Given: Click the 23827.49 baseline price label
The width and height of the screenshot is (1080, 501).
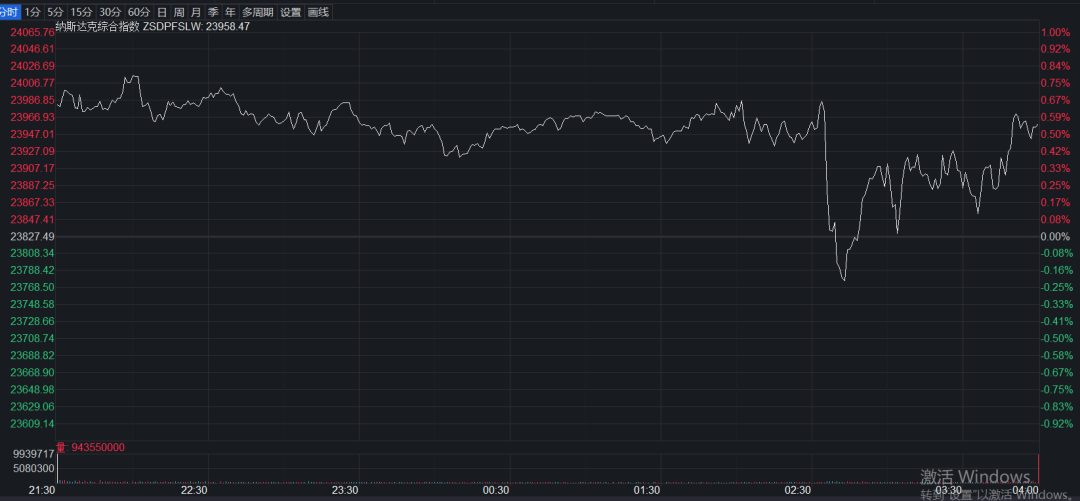Looking at the screenshot, I should pyautogui.click(x=32, y=236).
